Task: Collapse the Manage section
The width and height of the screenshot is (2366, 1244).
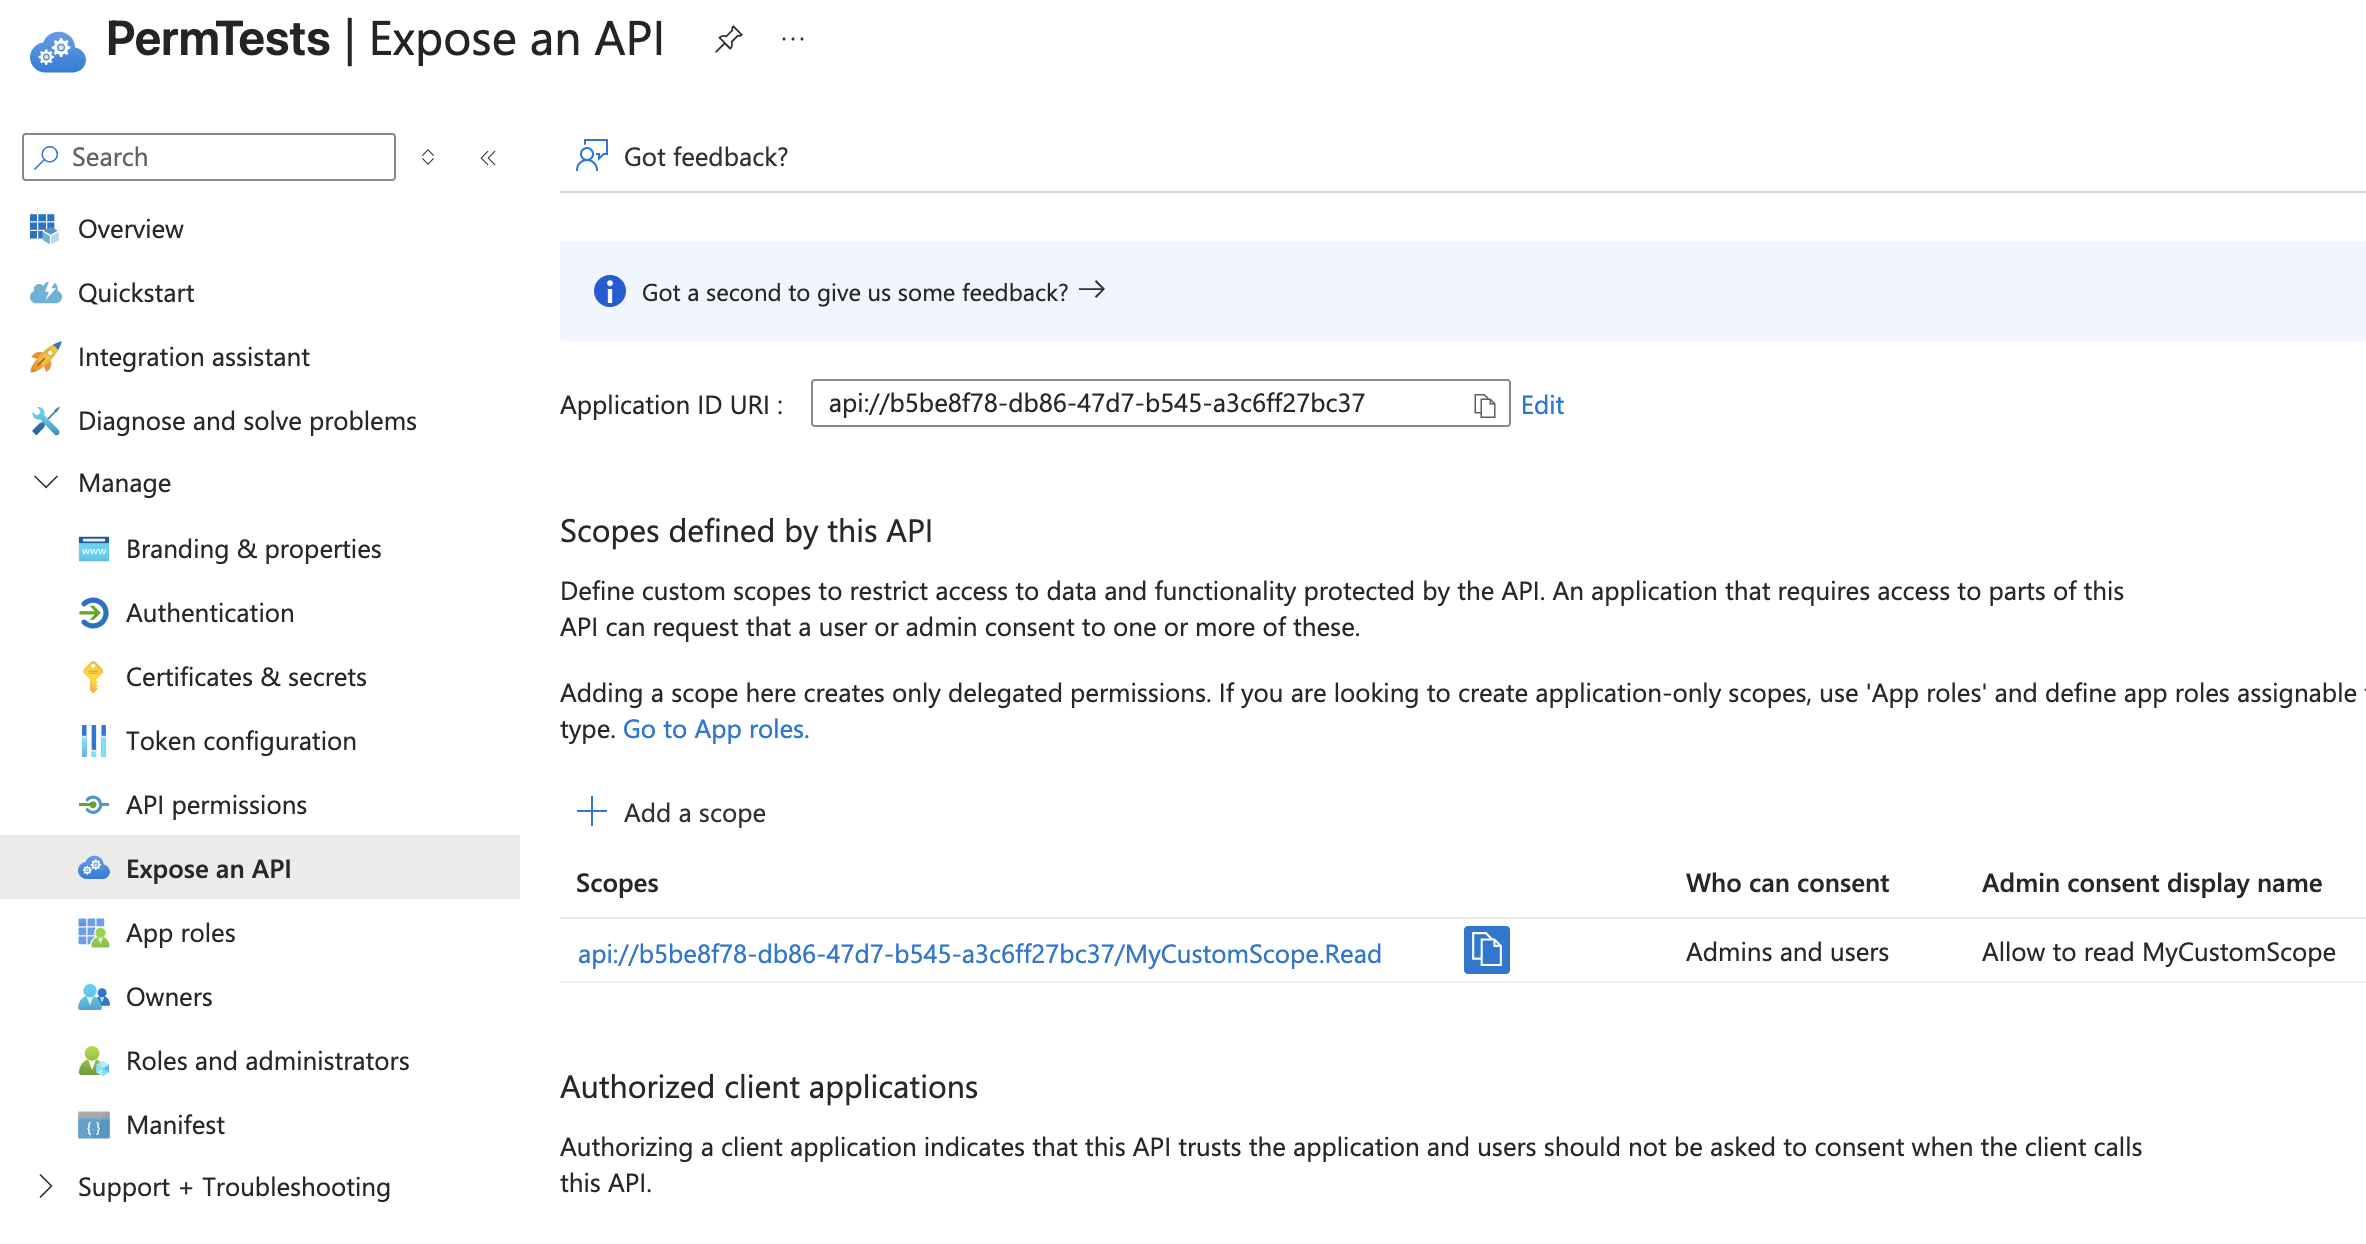Action: click(45, 482)
